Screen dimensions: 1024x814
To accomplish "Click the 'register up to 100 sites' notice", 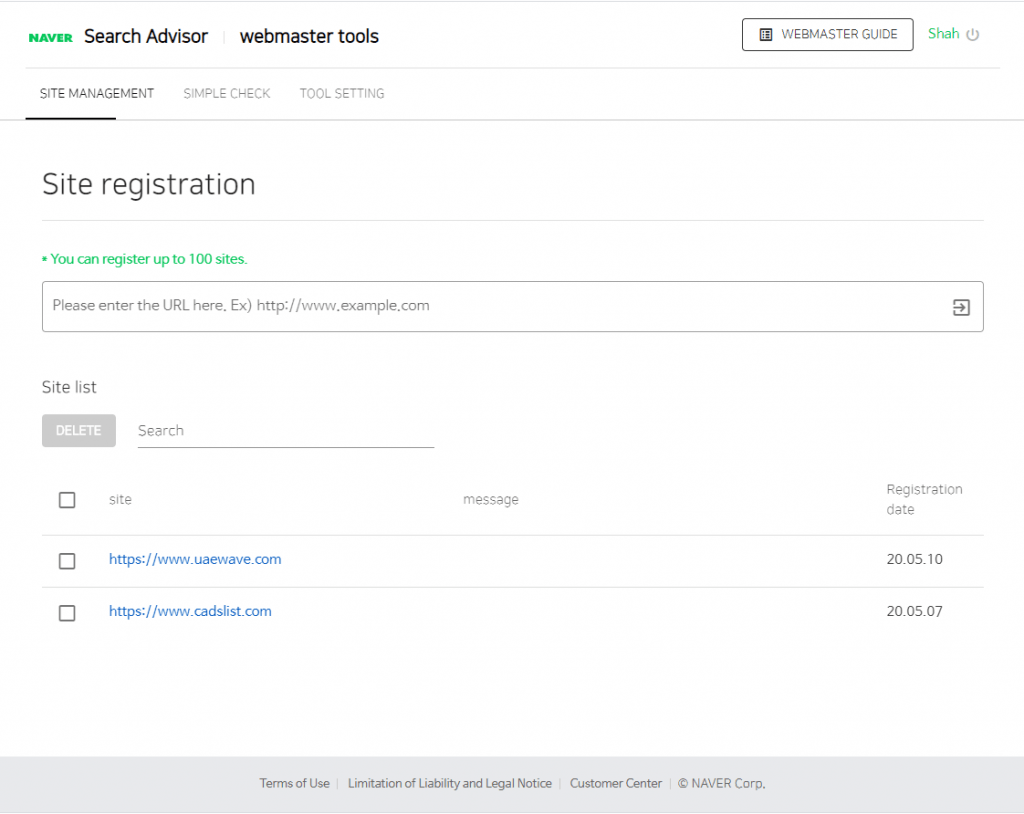I will (x=144, y=259).
